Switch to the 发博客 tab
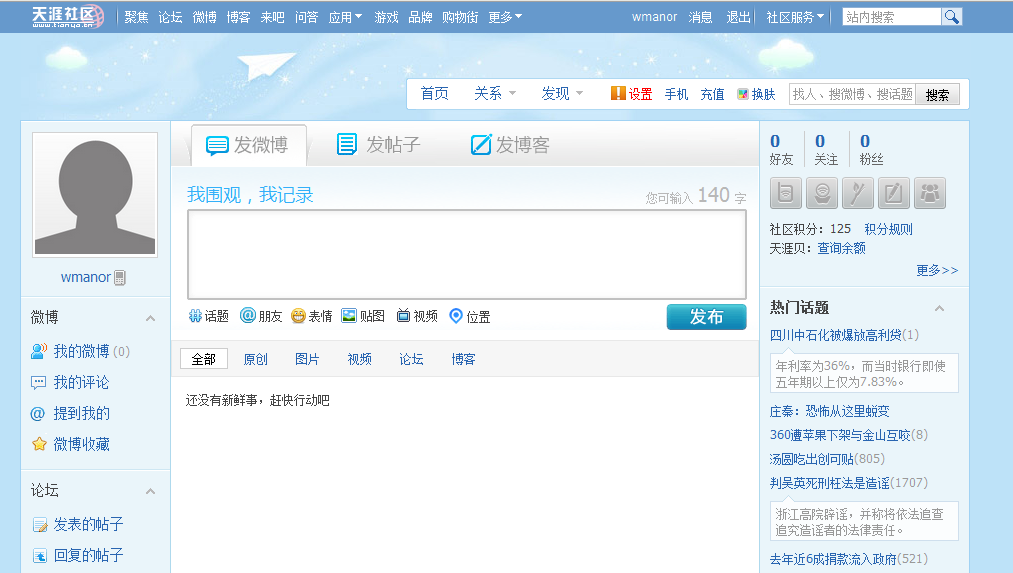Screen dimensions: 1013x573 point(510,145)
